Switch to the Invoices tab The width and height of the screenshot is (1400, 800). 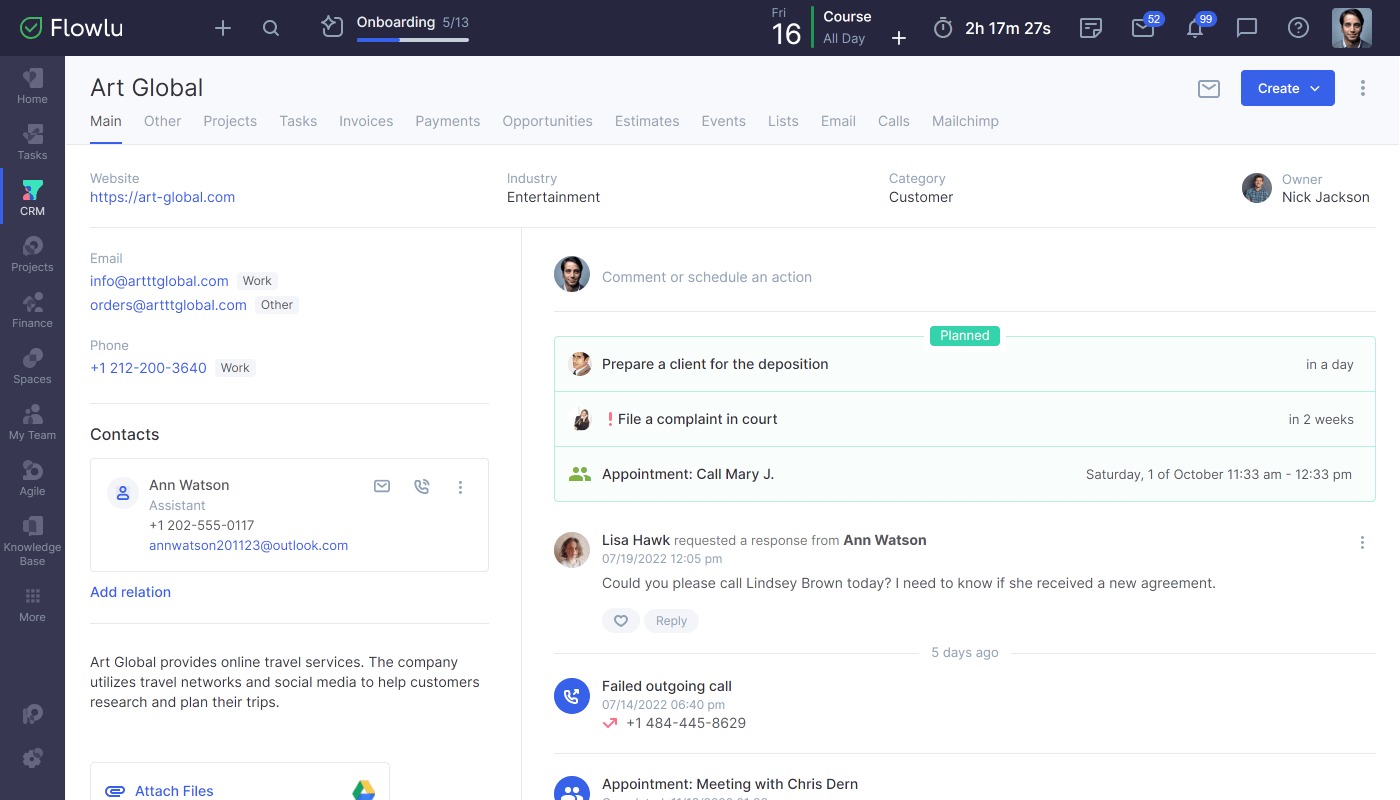pyautogui.click(x=366, y=121)
